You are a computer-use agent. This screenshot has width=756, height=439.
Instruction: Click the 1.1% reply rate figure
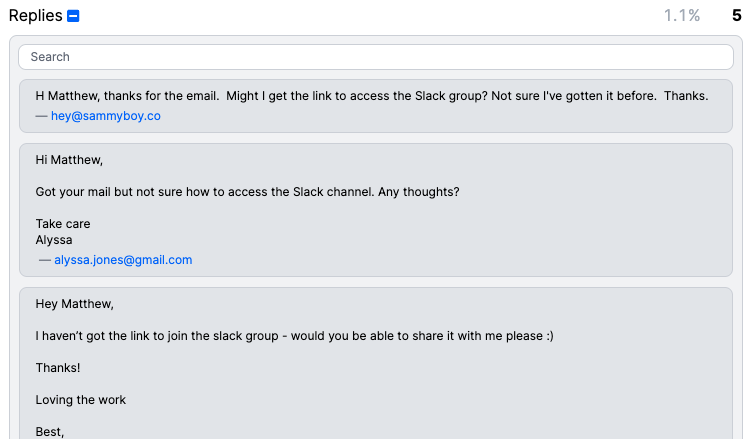[x=682, y=15]
